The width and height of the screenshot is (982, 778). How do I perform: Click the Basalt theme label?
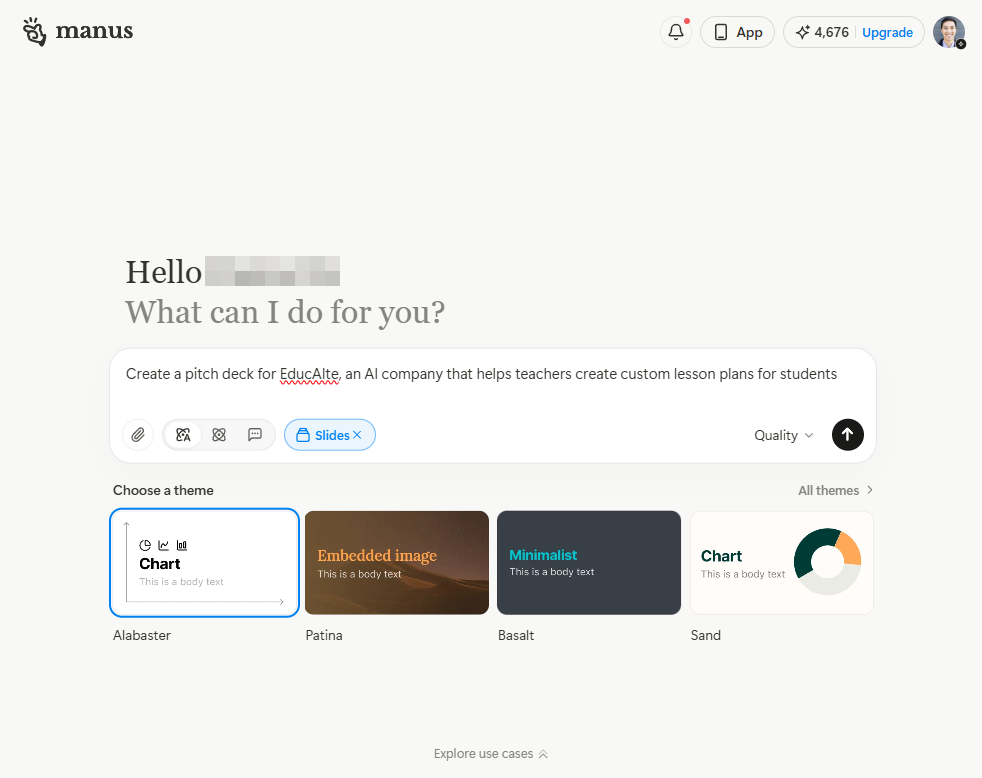point(516,635)
